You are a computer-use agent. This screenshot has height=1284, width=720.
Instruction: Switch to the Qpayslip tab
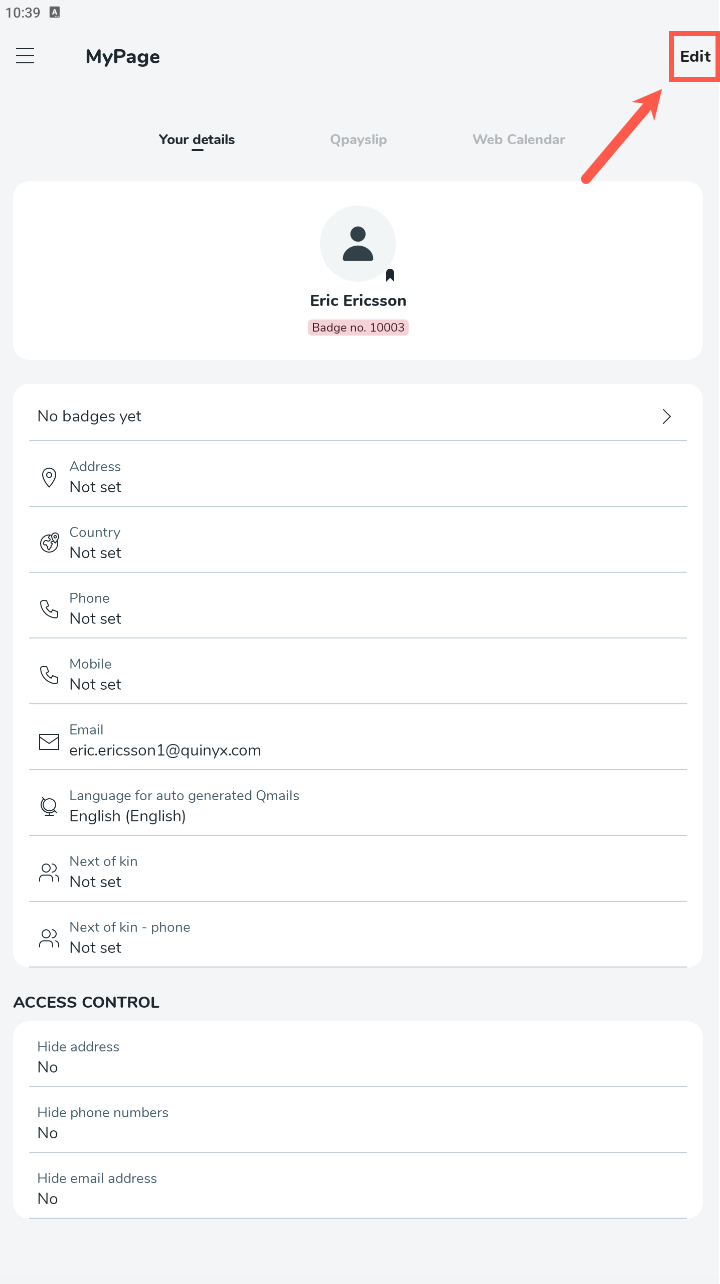pyautogui.click(x=358, y=140)
